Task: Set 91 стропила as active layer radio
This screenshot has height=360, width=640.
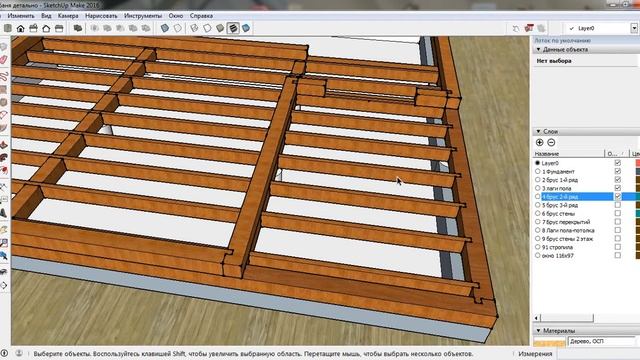Action: [538, 247]
